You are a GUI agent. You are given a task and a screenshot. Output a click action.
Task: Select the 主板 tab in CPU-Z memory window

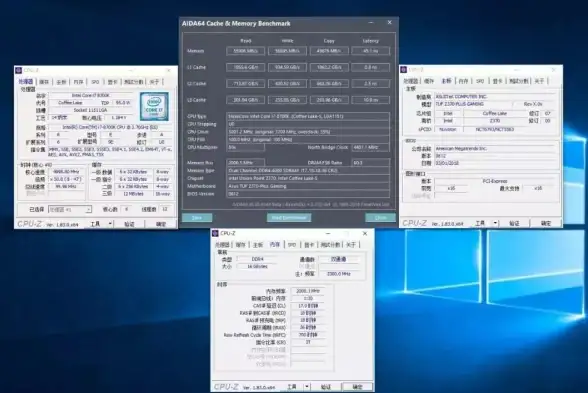258,245
